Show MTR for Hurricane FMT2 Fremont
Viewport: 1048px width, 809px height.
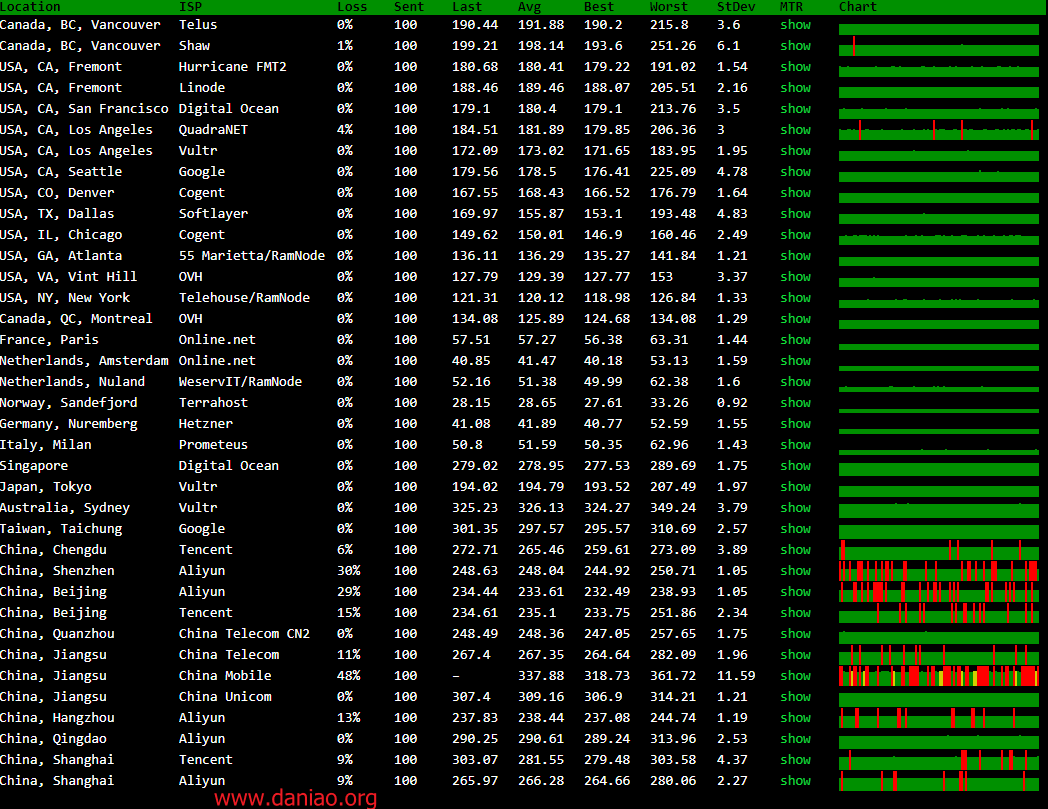pyautogui.click(x=795, y=67)
